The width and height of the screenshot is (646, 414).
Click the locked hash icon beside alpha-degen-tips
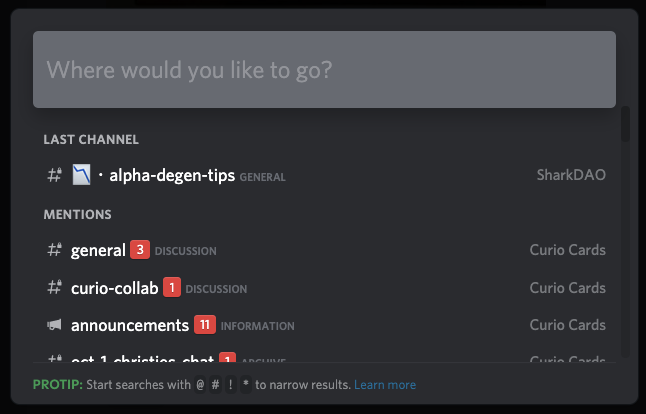coord(54,175)
